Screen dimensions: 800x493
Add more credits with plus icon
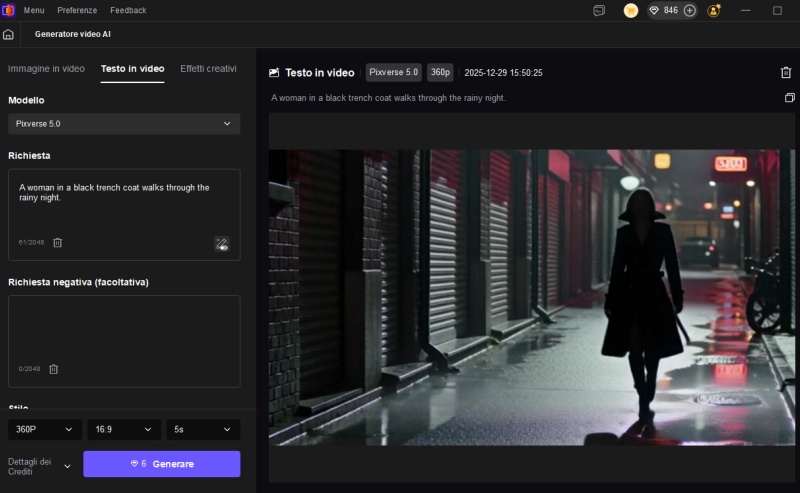click(690, 10)
